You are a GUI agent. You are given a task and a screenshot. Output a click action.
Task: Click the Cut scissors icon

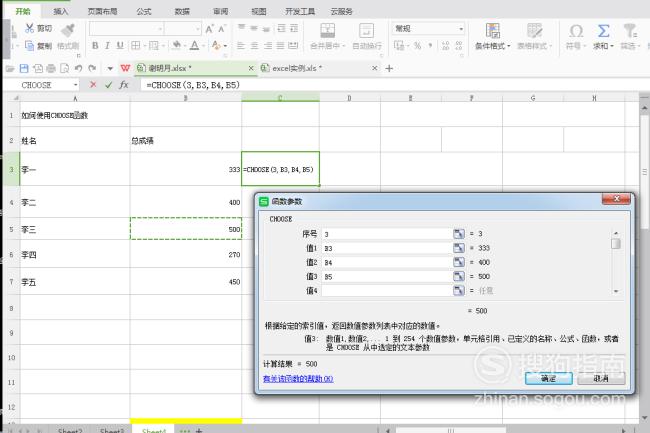click(29, 28)
